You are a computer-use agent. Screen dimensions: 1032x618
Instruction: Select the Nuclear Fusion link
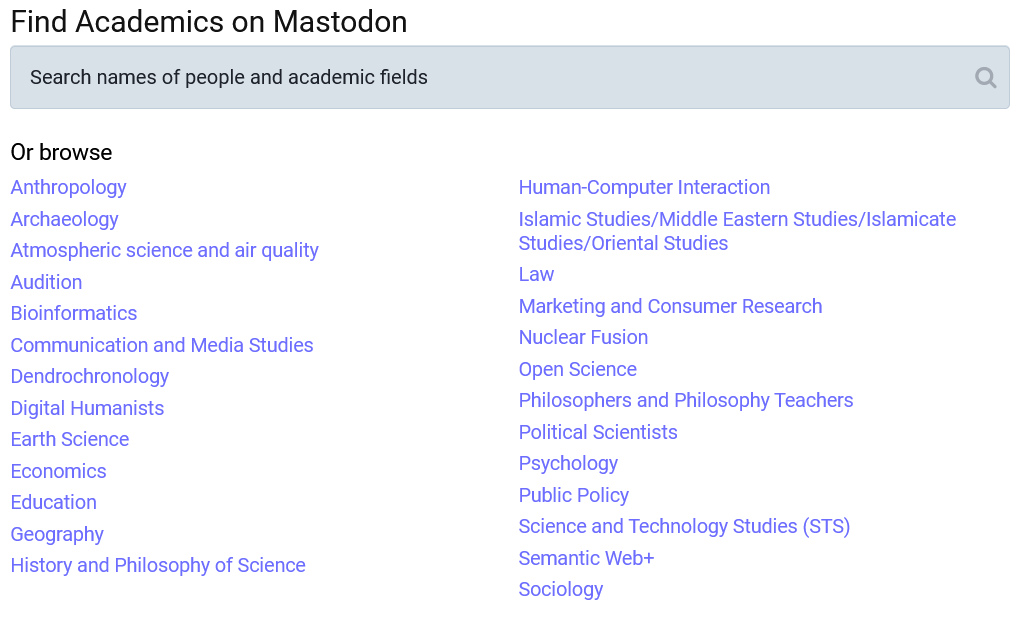583,338
